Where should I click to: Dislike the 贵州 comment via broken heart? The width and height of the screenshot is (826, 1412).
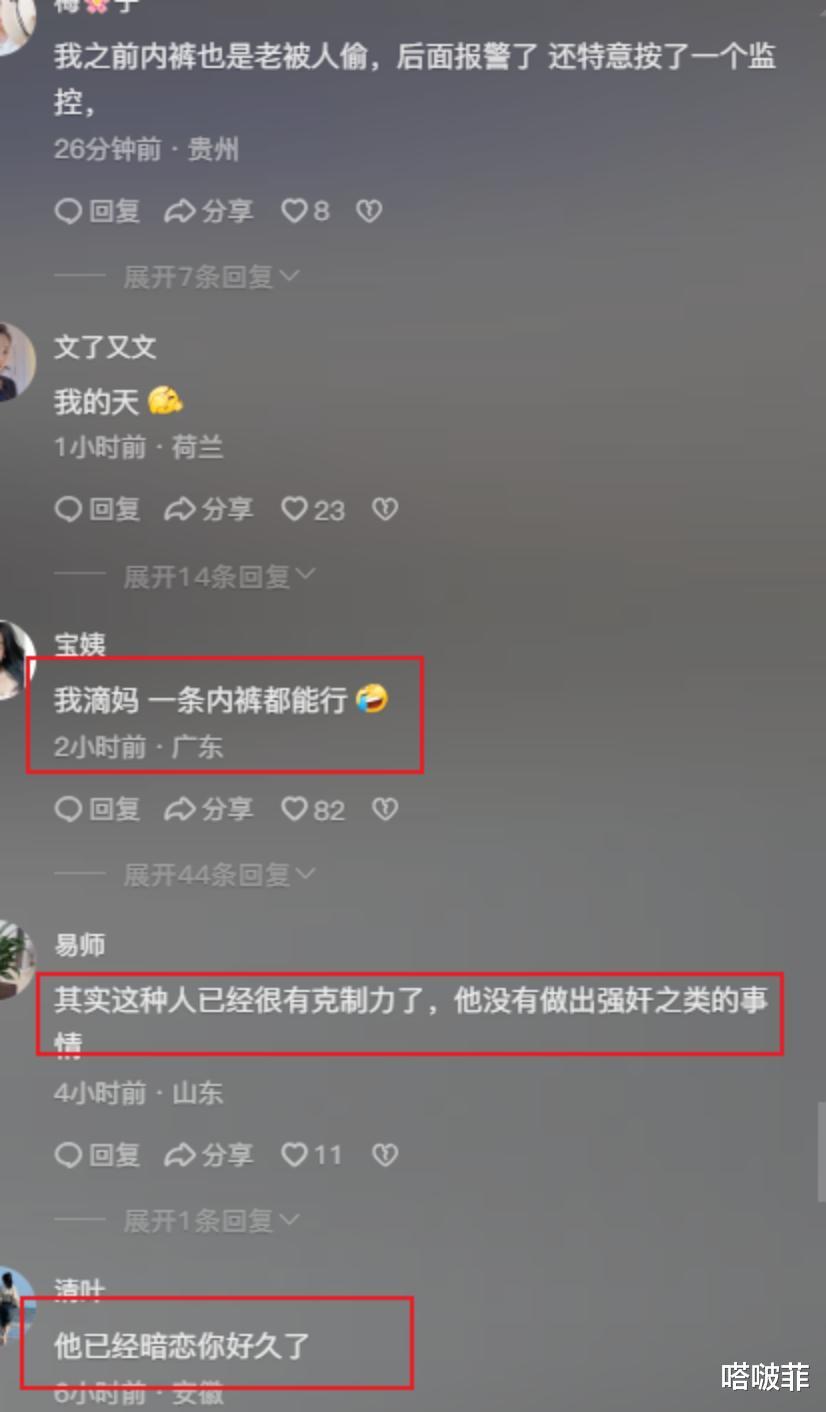pos(369,211)
